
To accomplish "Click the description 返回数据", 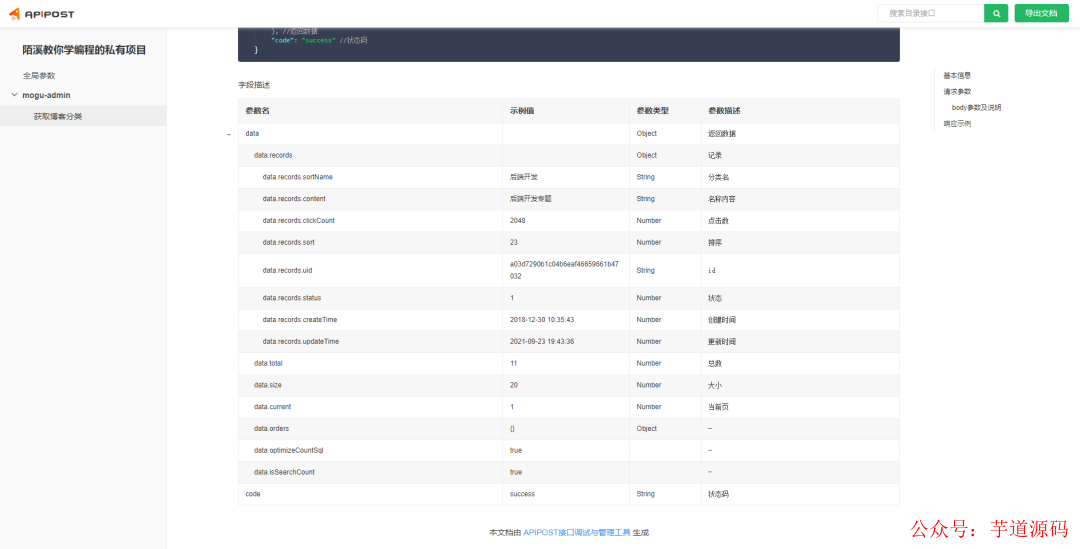I will [x=721, y=134].
